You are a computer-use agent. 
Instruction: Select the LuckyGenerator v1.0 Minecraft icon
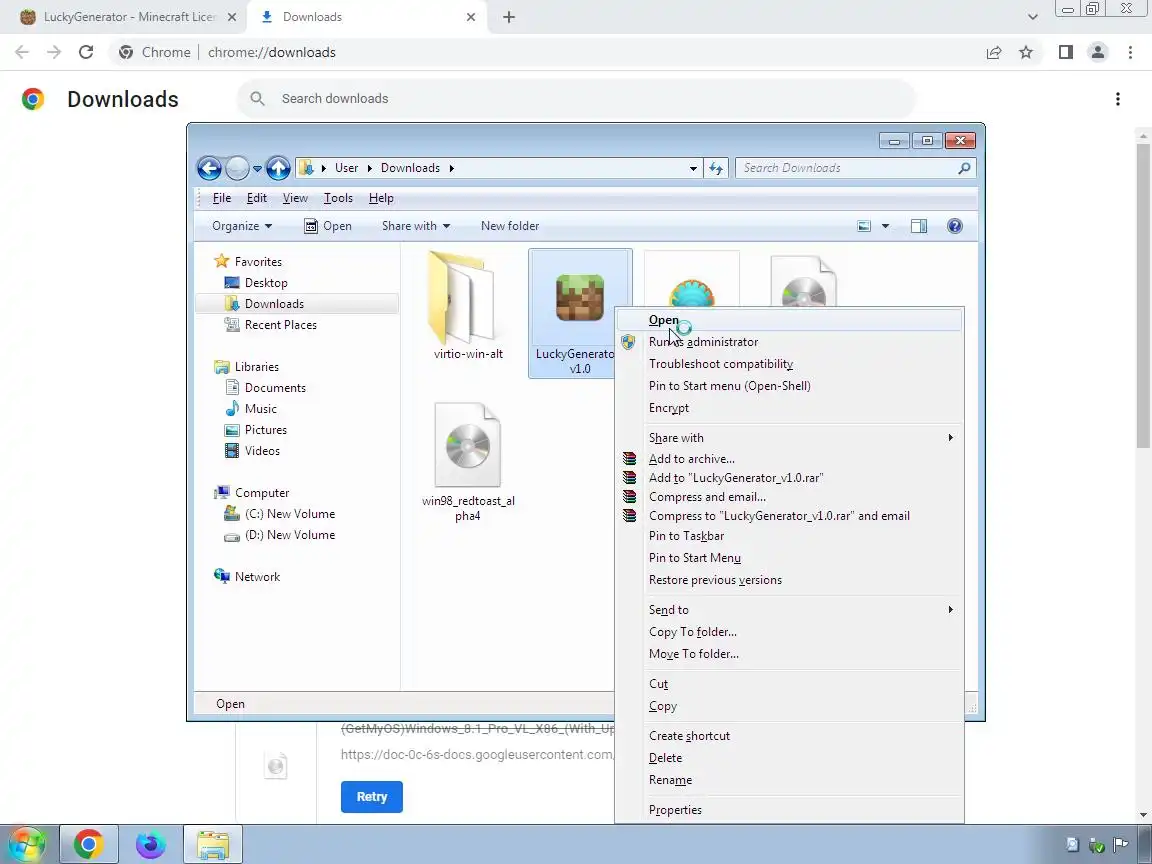pos(580,298)
